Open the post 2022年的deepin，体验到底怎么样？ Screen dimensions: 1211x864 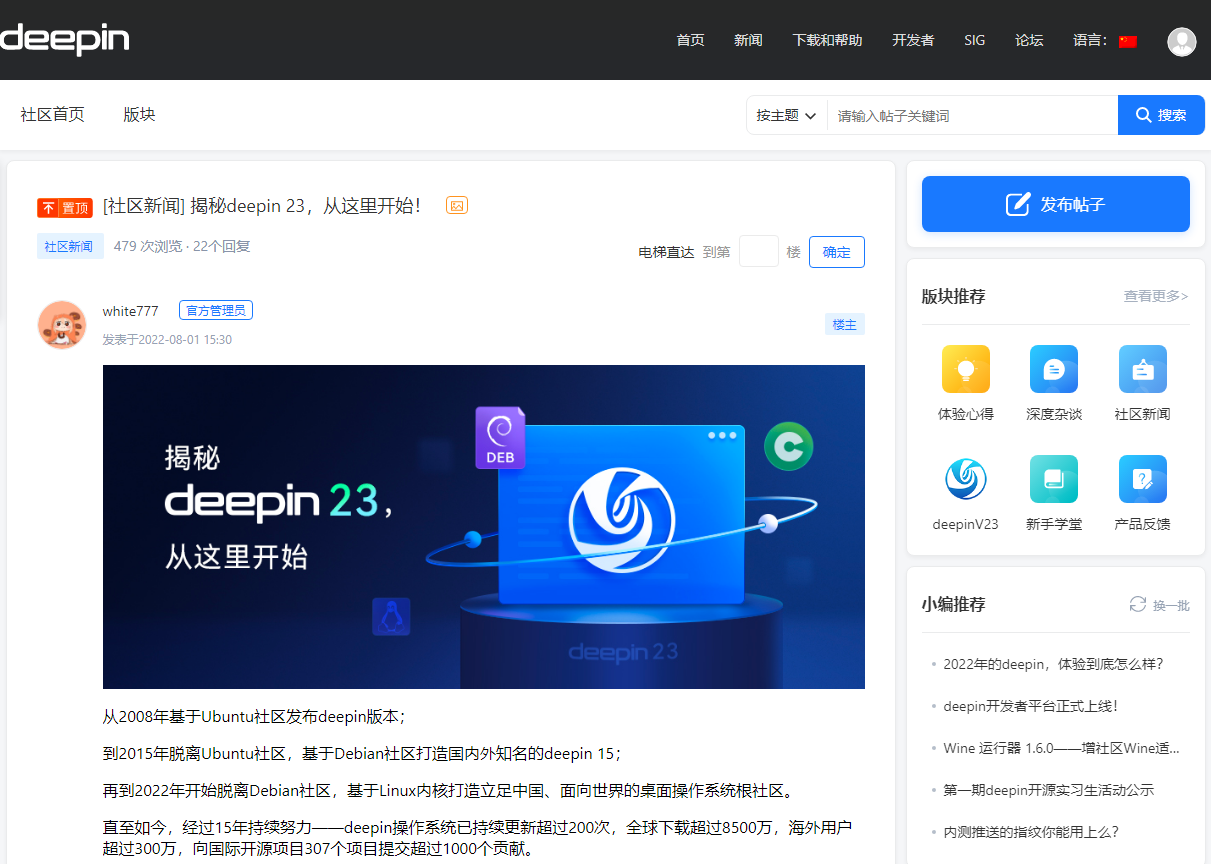point(1053,664)
